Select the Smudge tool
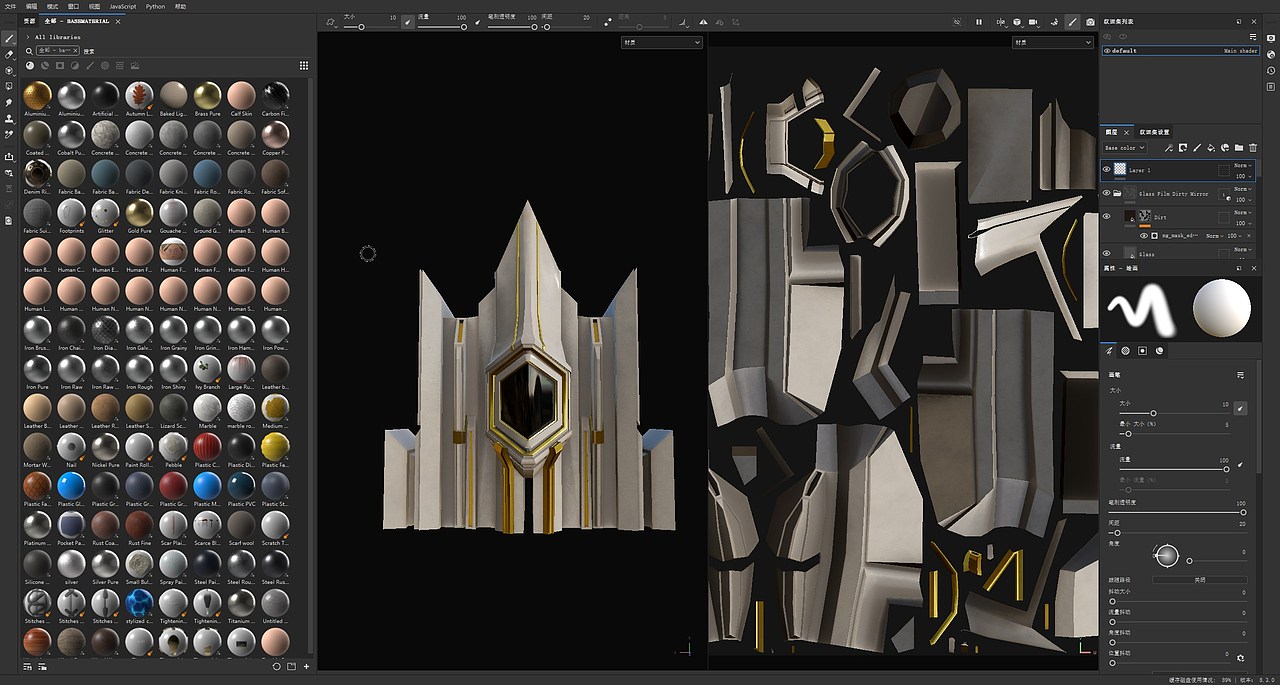 pyautogui.click(x=9, y=103)
